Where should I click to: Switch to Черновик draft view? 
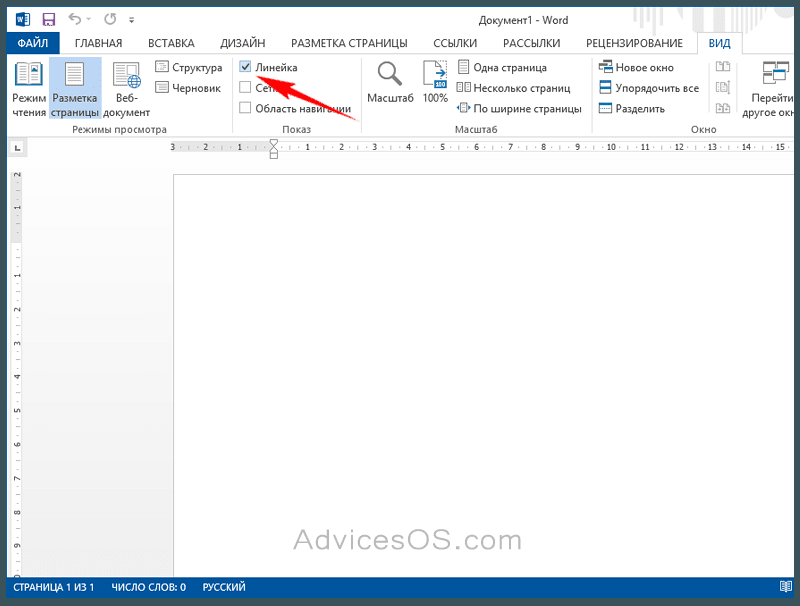click(188, 88)
